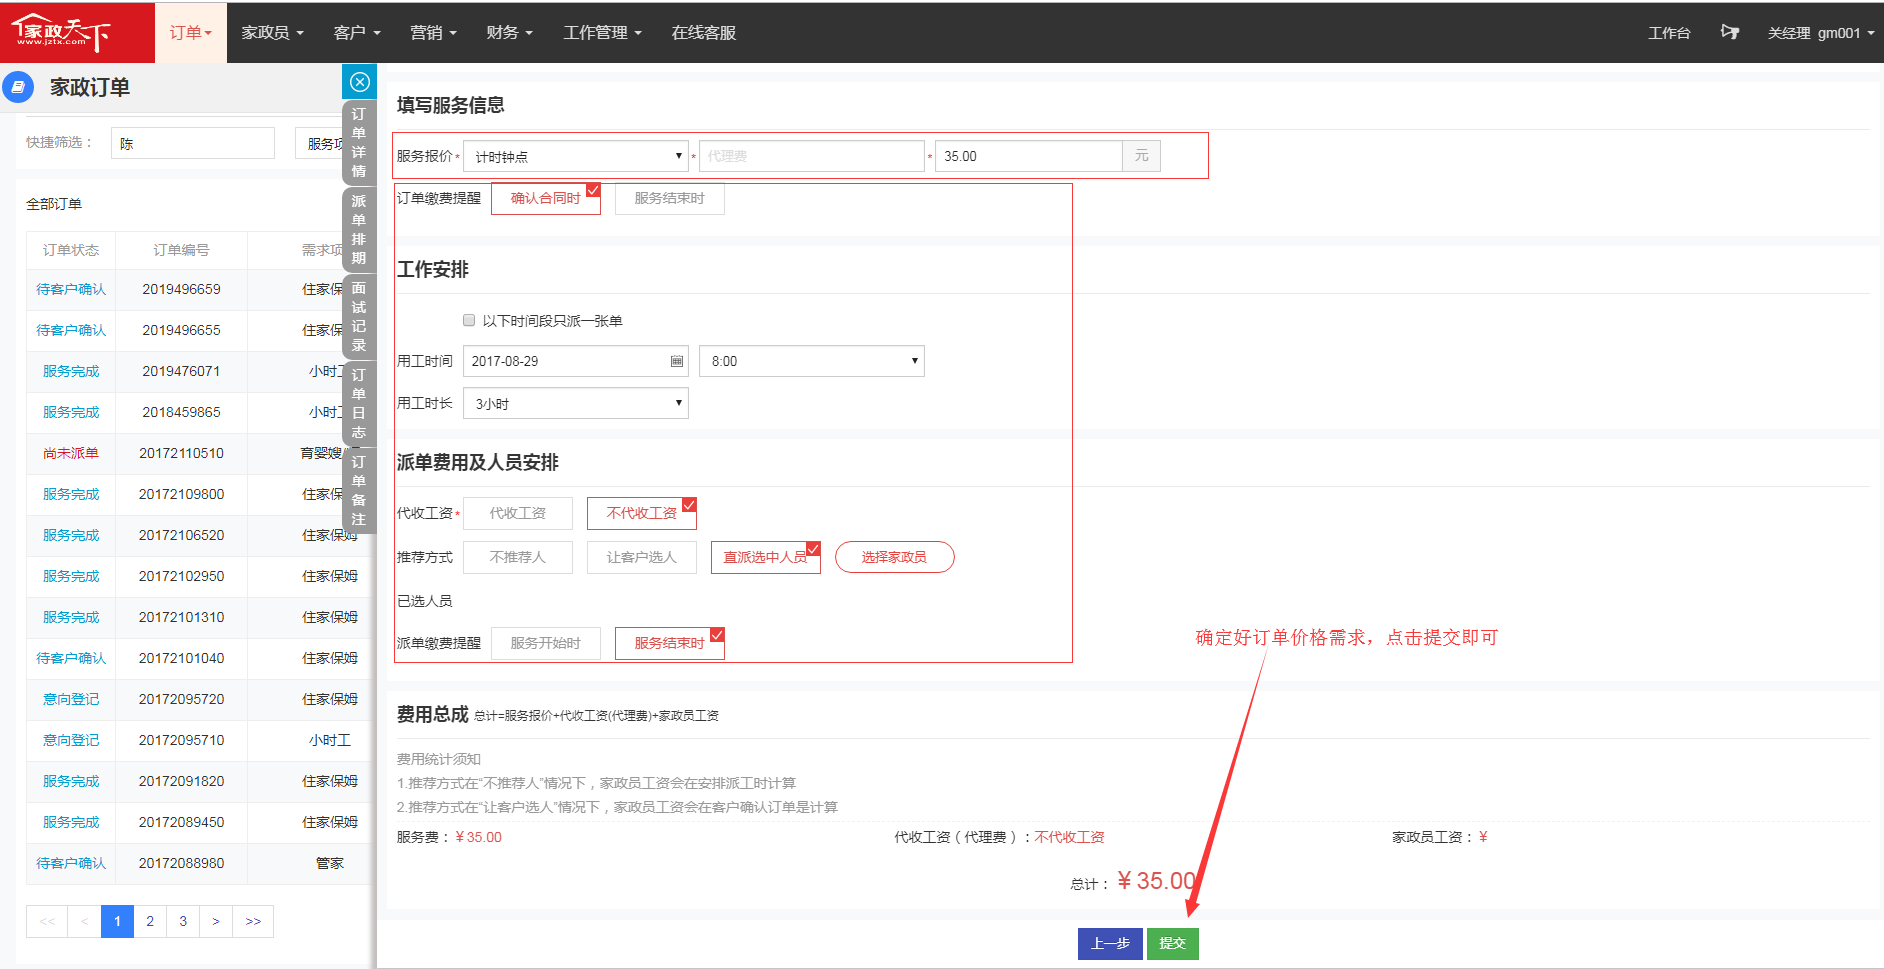Expand the 关经理 gm001 user dropdown
This screenshot has height=969, width=1884.
coord(1820,33)
